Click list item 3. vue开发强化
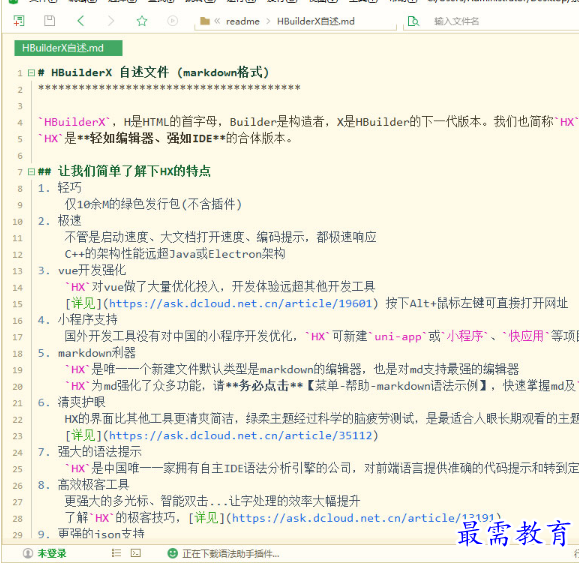This screenshot has height=565, width=579. (82, 270)
